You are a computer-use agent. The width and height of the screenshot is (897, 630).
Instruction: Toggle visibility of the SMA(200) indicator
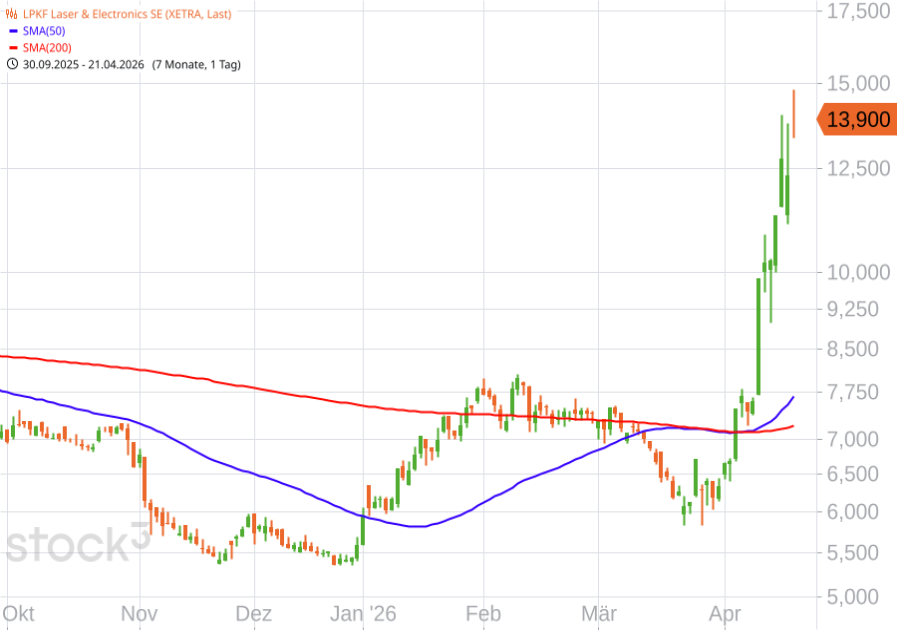coord(47,47)
